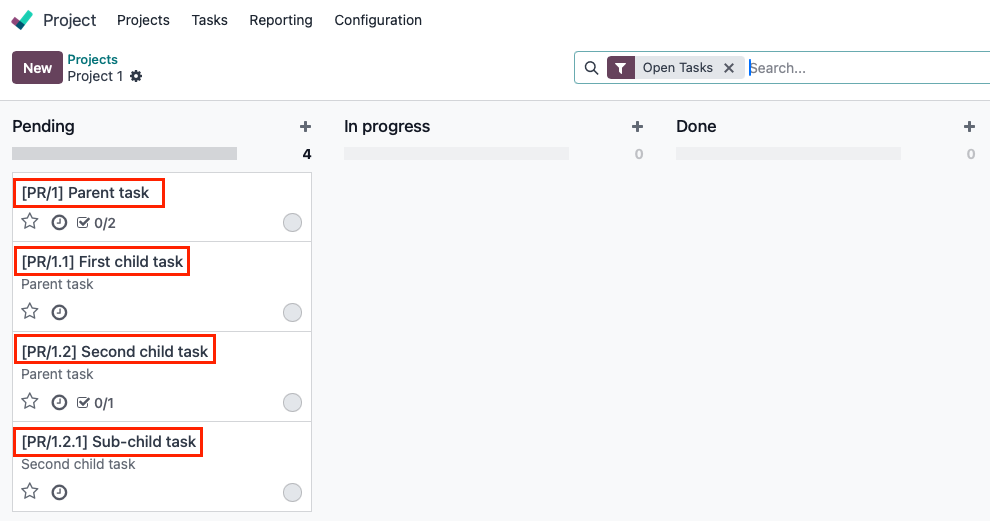
Task: Click the Project 1 settings gear
Action: coord(136,76)
